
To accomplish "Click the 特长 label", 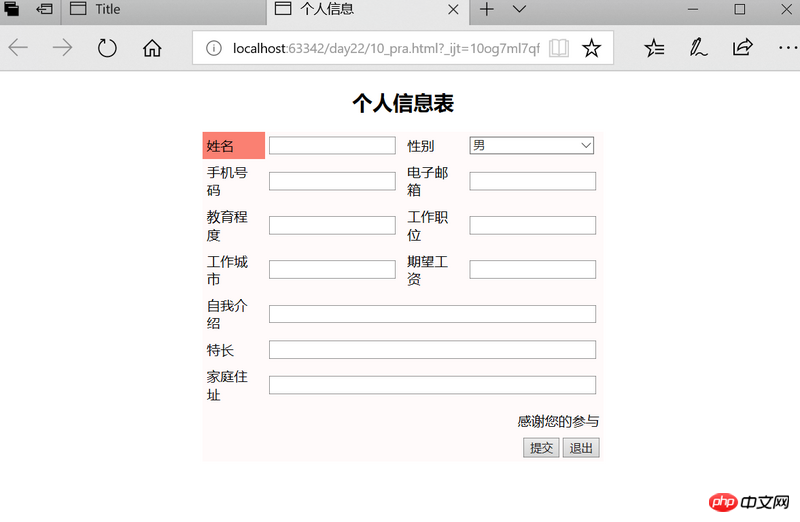I will [x=220, y=350].
